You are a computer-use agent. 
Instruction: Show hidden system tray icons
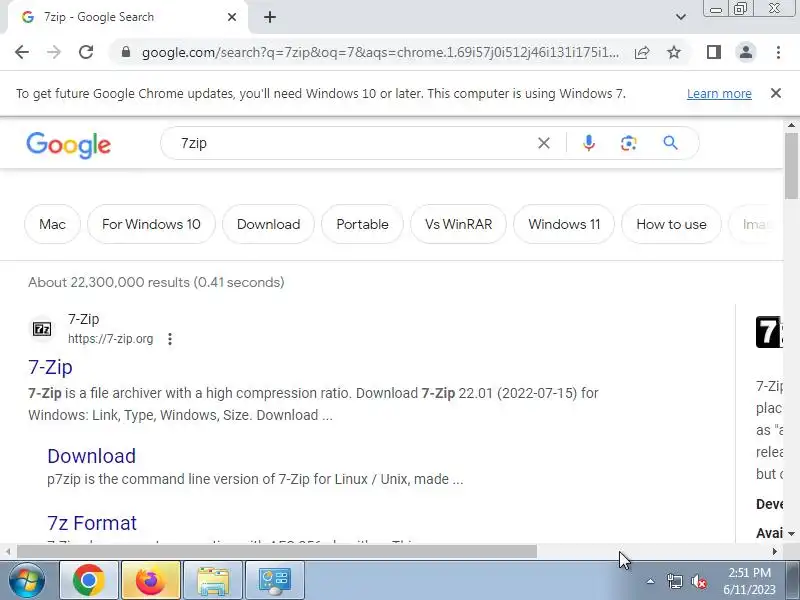[x=651, y=581]
